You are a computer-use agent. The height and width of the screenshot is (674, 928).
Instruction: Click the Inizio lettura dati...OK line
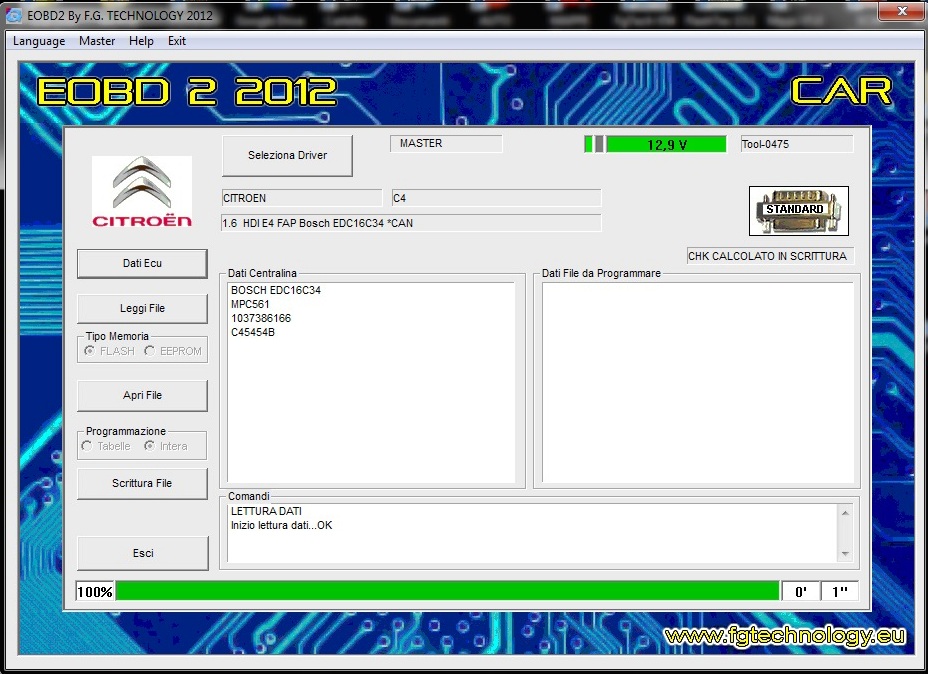coord(282,525)
